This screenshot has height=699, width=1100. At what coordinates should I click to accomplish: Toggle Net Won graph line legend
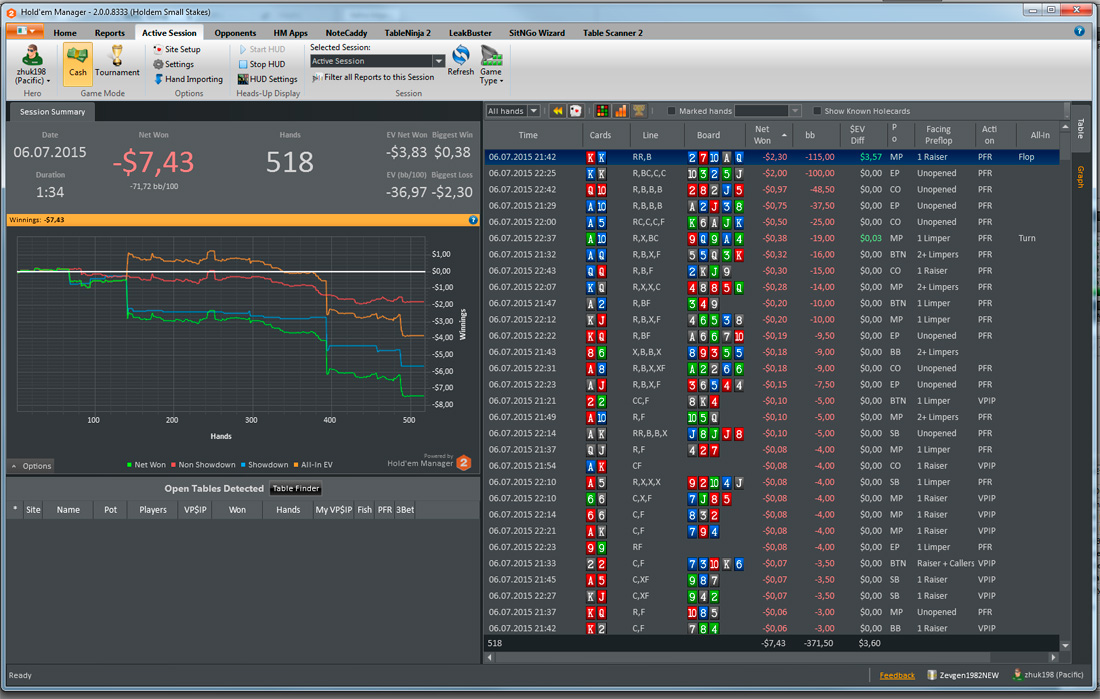(146, 465)
